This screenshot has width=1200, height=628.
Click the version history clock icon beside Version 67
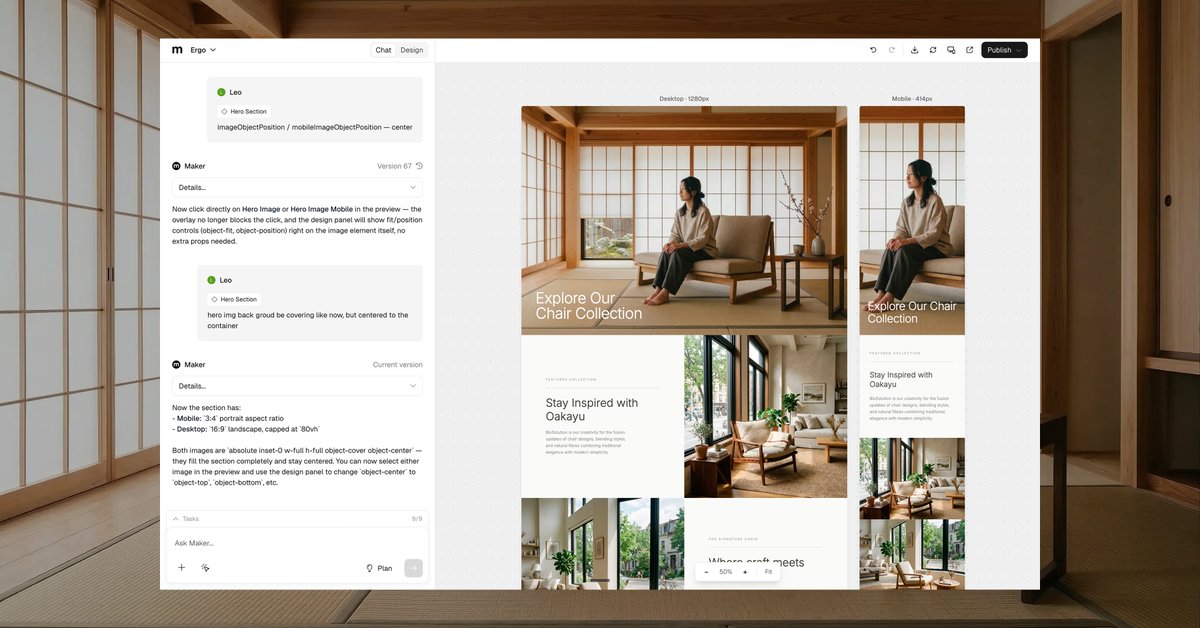point(419,166)
